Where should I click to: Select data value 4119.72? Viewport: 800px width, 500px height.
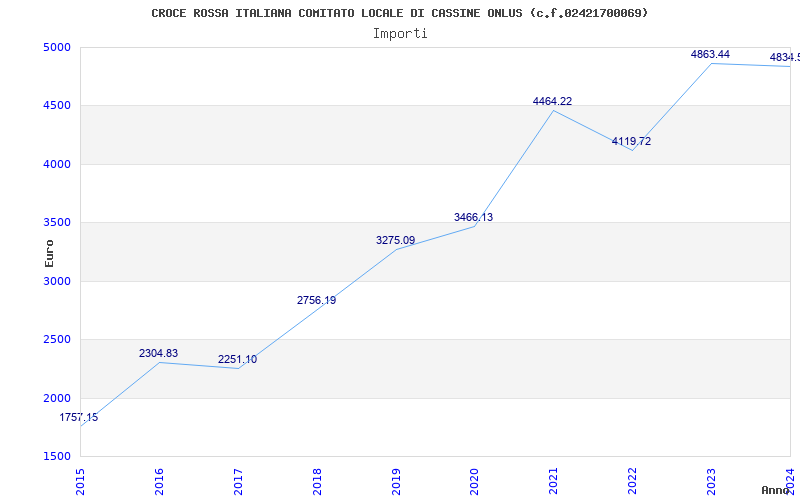pyautogui.click(x=631, y=141)
